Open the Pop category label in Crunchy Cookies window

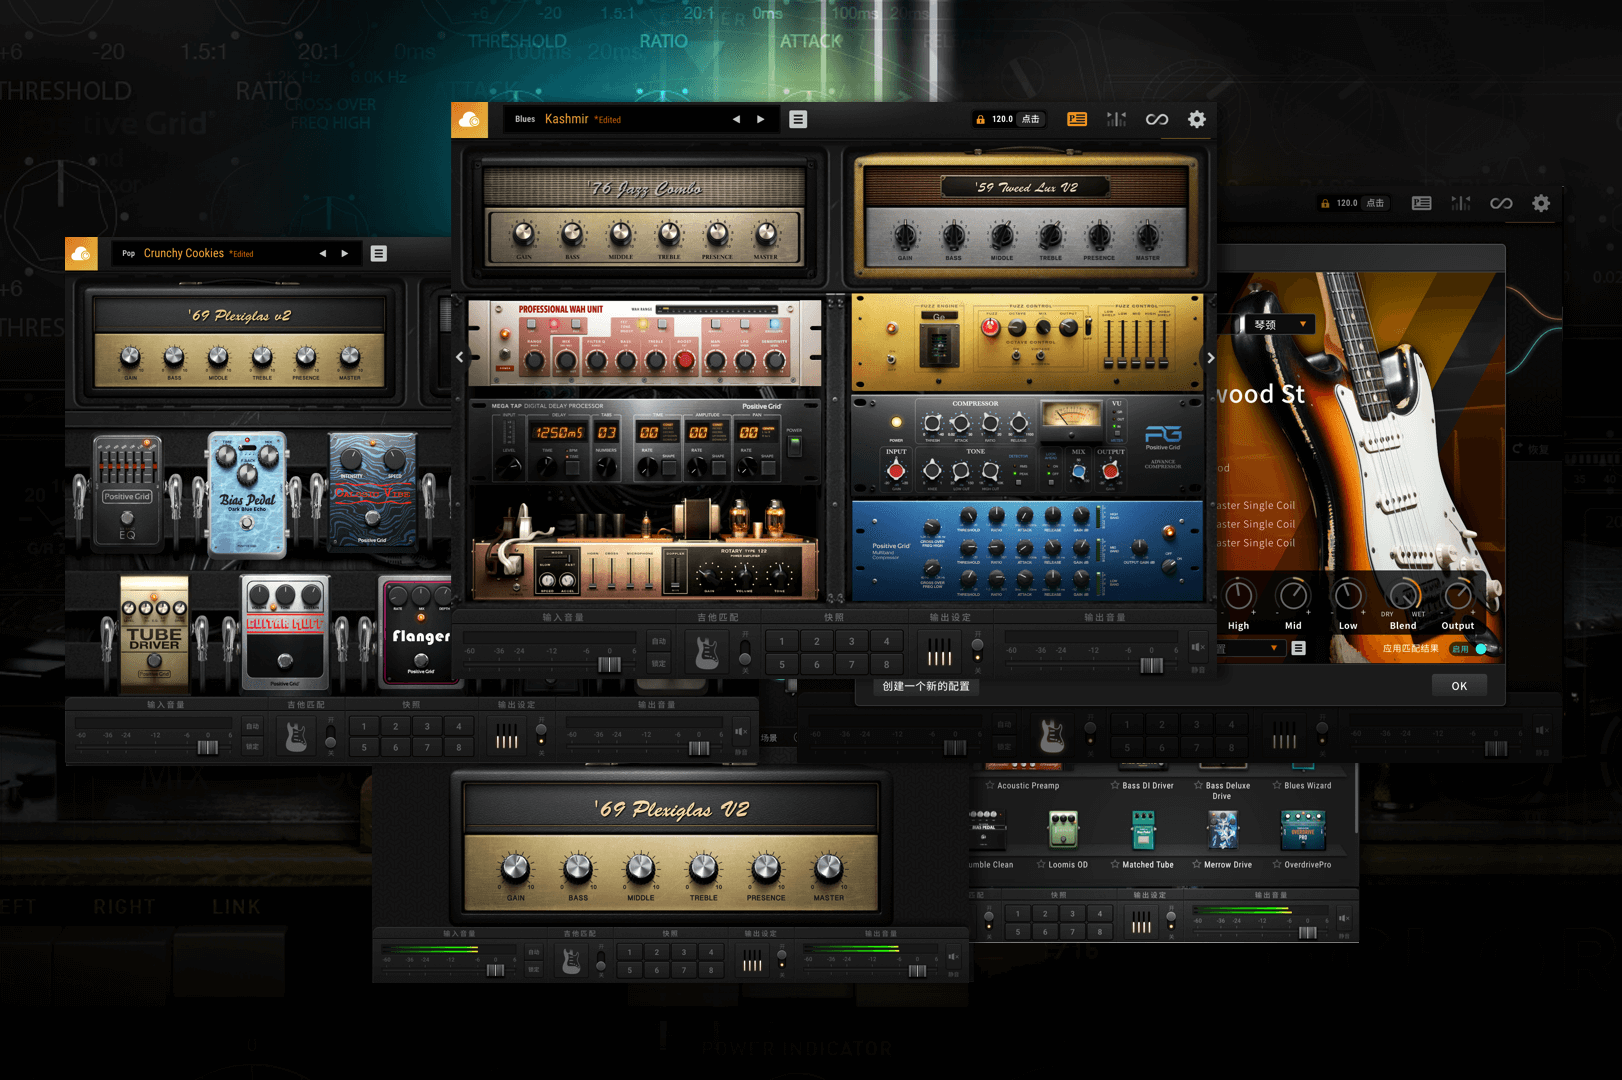click(128, 254)
